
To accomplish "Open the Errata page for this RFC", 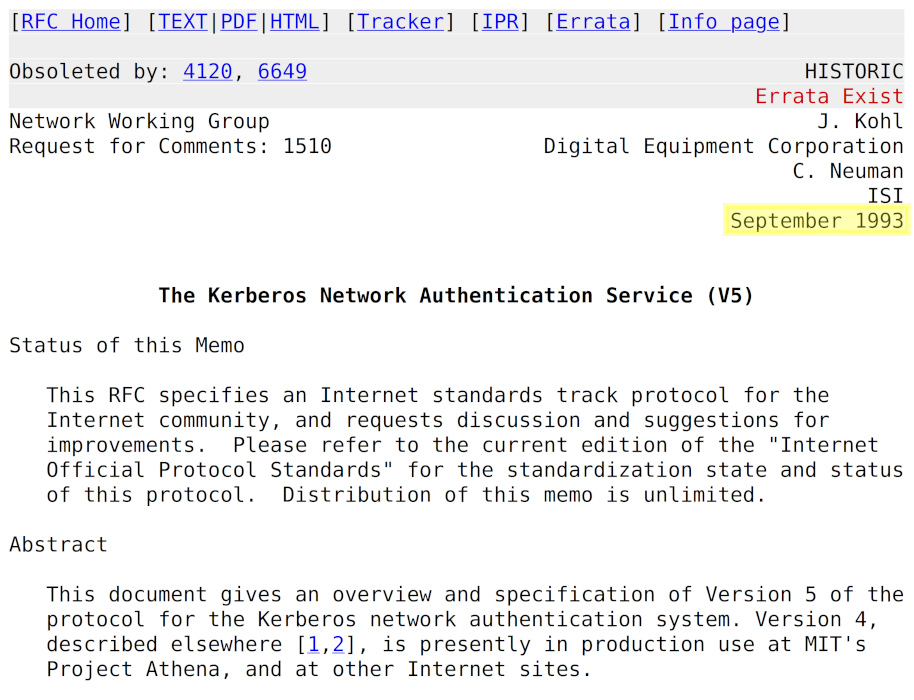I will click(593, 21).
